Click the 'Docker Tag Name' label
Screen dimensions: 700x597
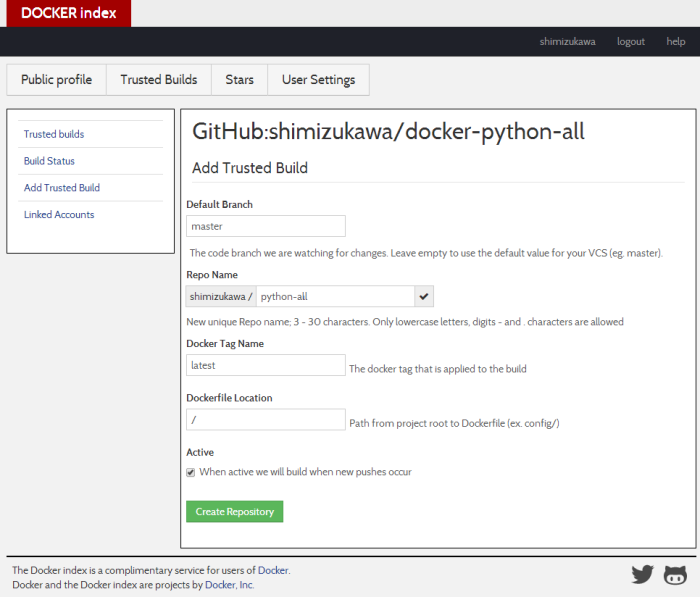(225, 344)
